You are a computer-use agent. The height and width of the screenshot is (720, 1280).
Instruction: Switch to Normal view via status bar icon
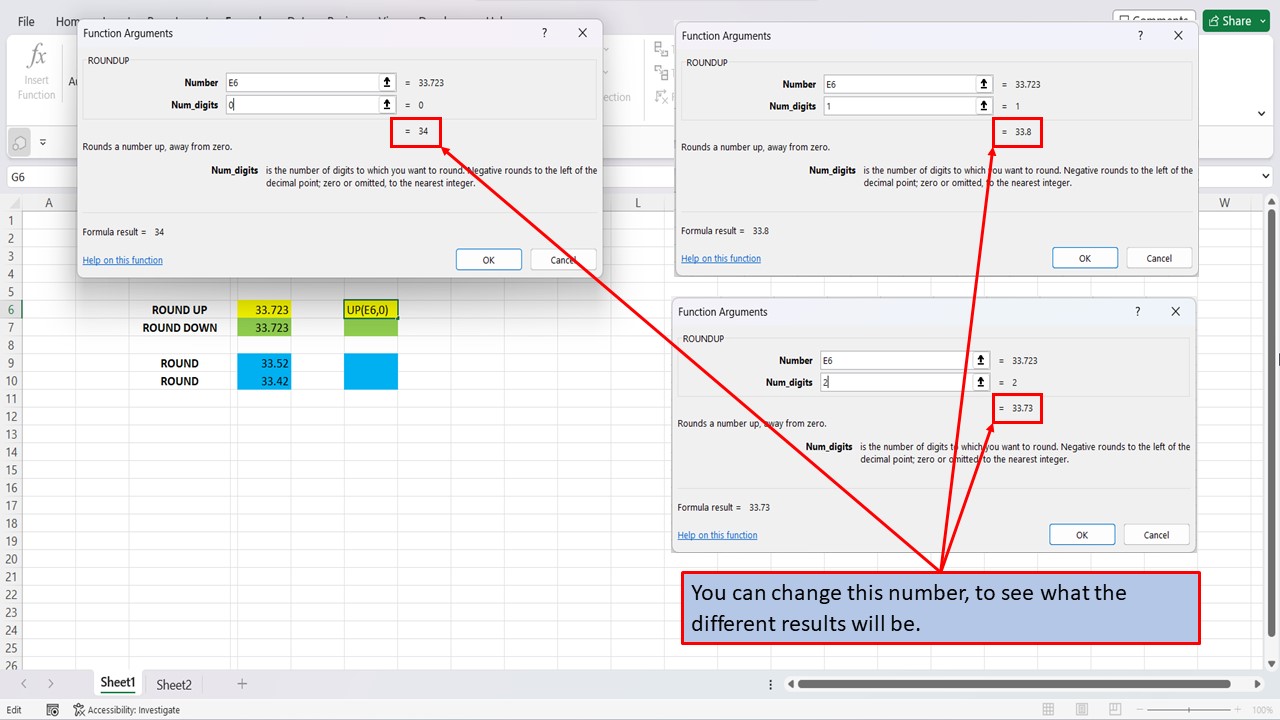pos(1048,708)
